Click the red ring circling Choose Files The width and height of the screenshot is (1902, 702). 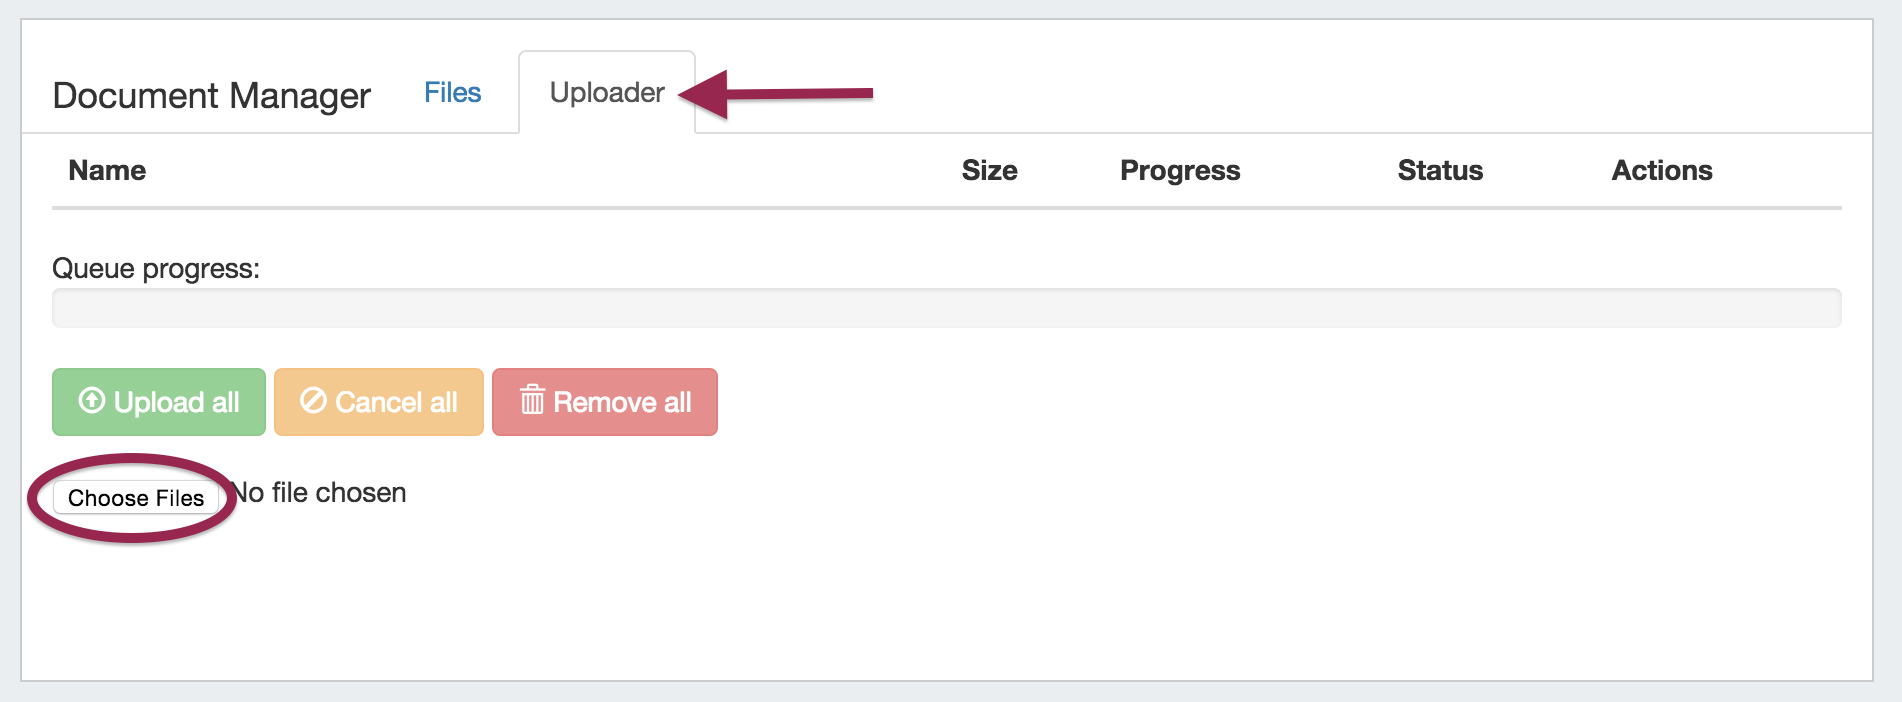(130, 535)
